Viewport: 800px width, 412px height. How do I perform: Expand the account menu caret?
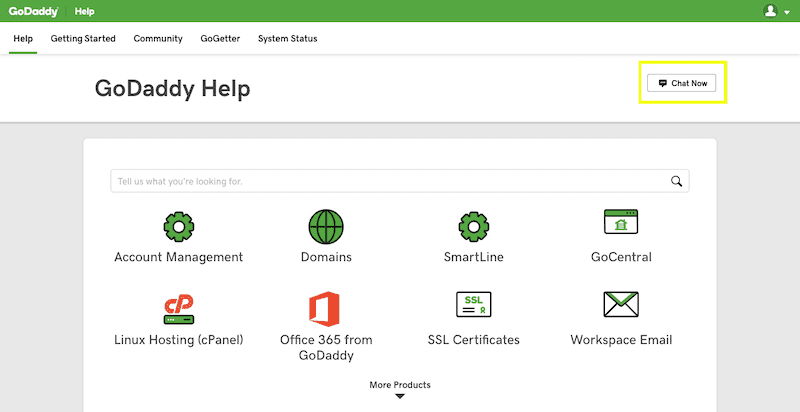click(x=787, y=13)
